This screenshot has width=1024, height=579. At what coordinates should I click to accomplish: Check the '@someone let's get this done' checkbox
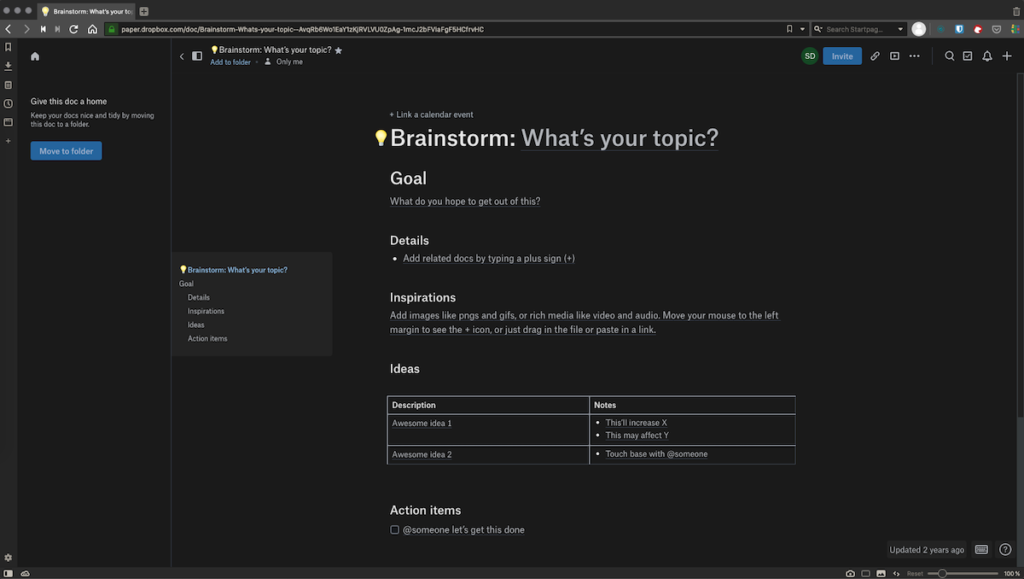pos(394,529)
